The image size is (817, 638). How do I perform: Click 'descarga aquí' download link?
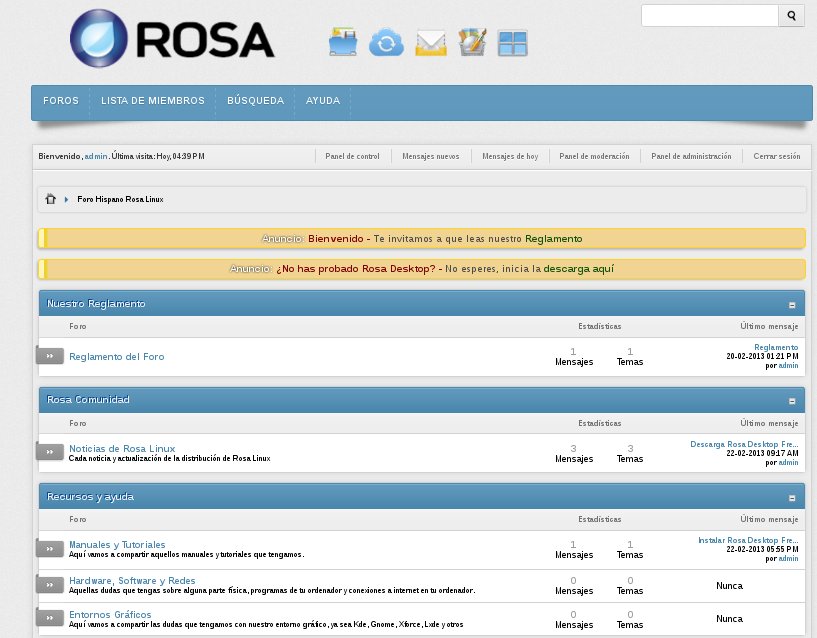click(x=578, y=269)
